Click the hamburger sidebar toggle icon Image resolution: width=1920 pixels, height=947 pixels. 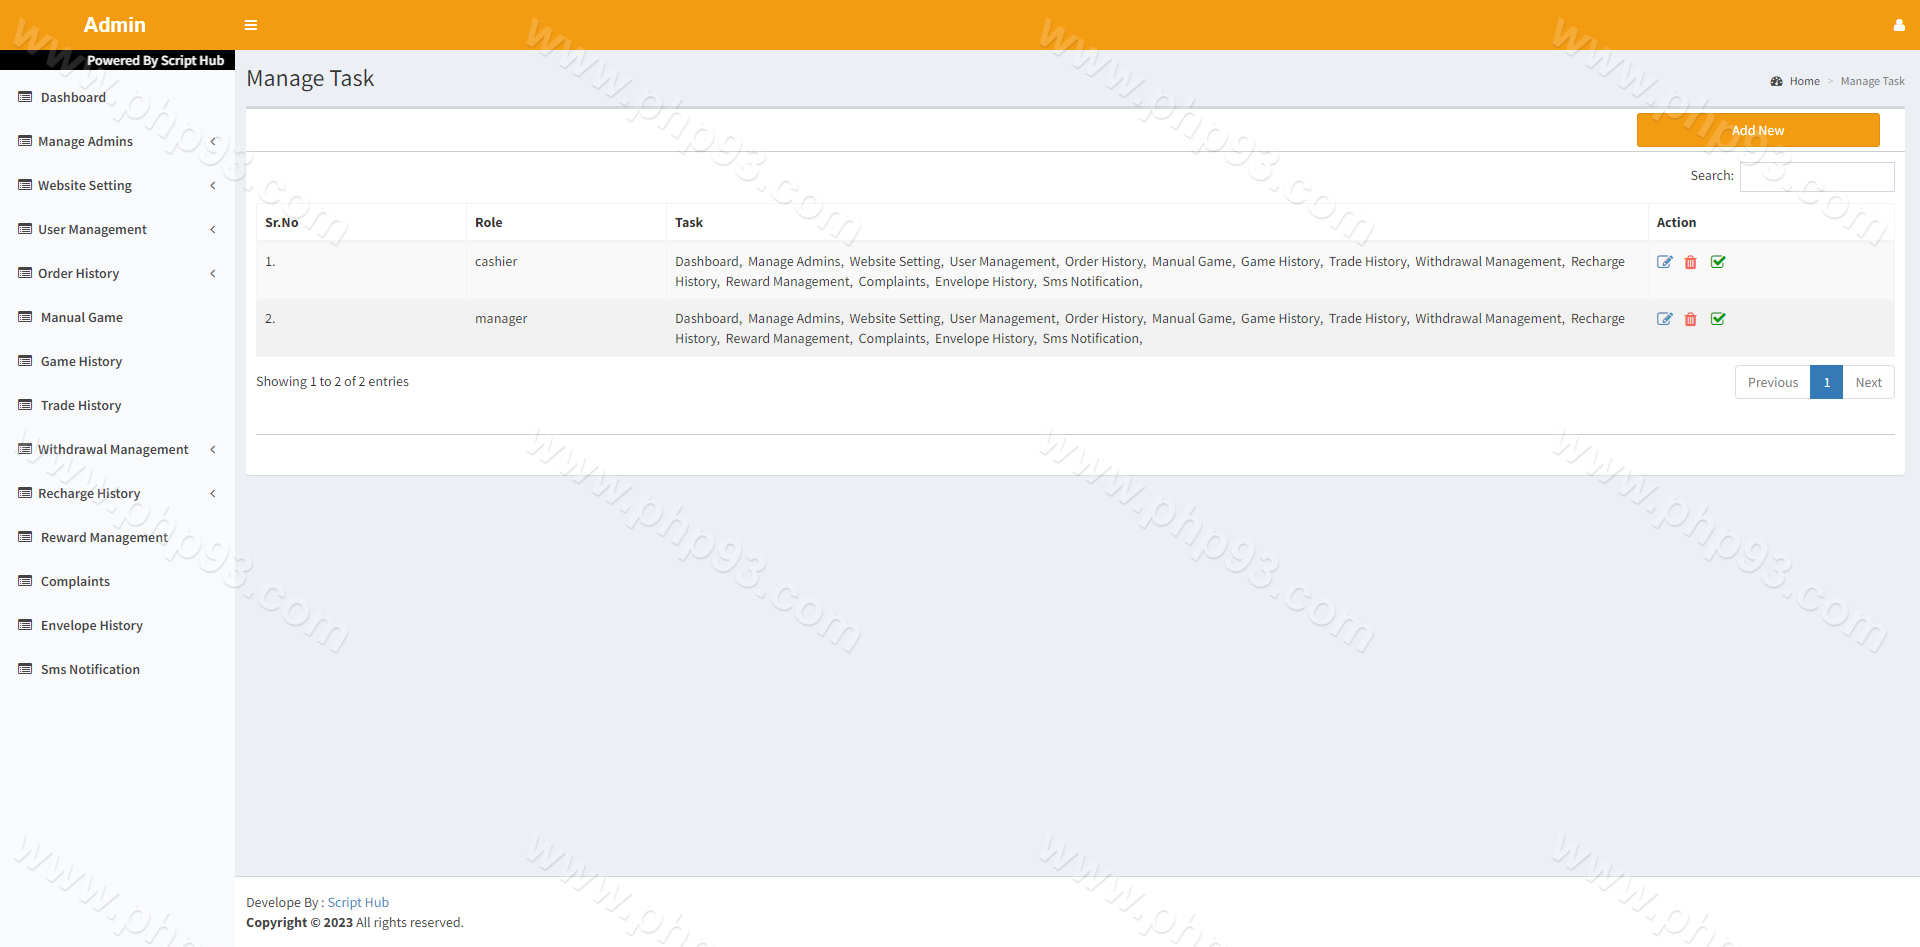(x=251, y=25)
